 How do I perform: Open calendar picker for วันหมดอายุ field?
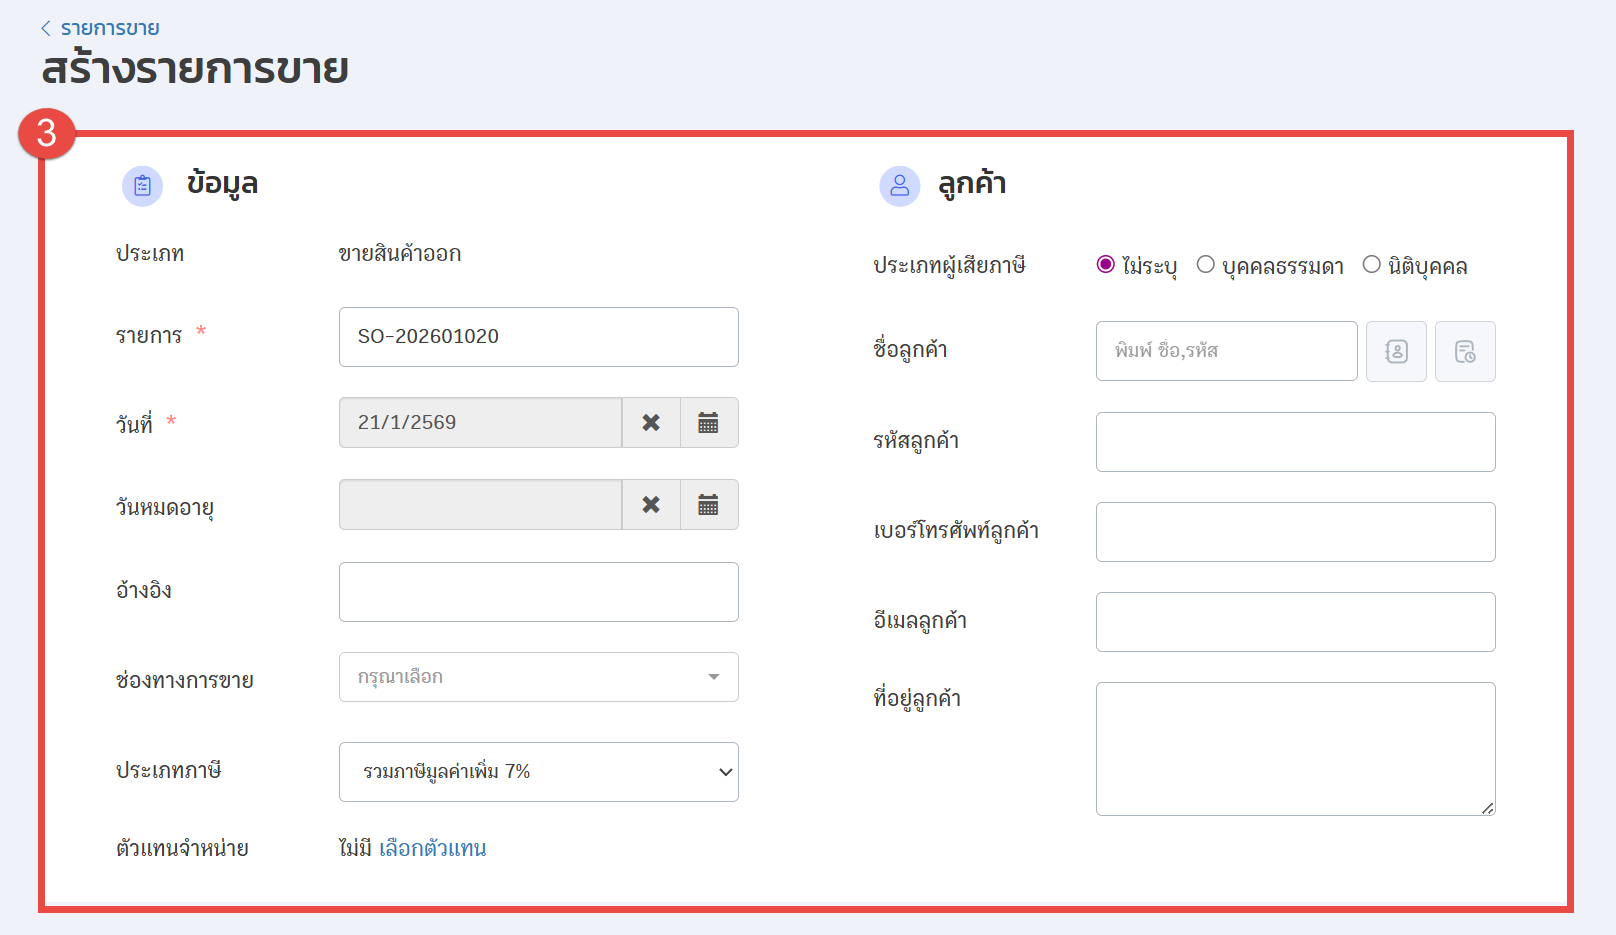[x=708, y=505]
